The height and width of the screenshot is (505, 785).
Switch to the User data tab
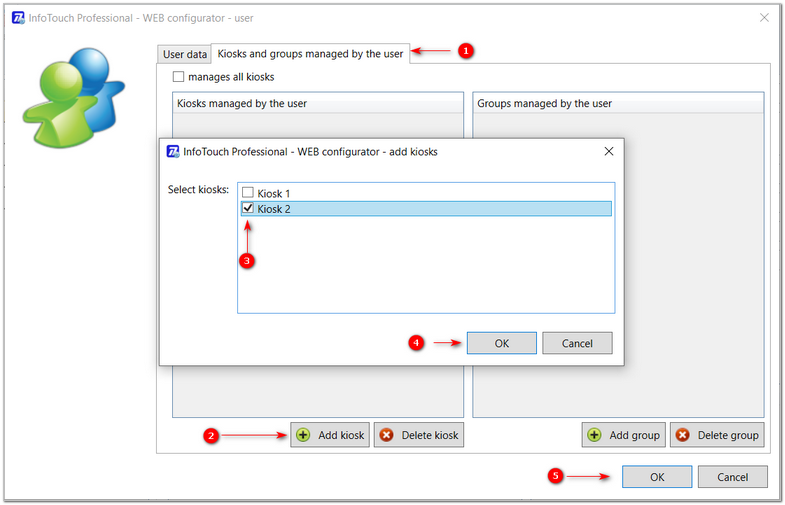pyautogui.click(x=185, y=54)
